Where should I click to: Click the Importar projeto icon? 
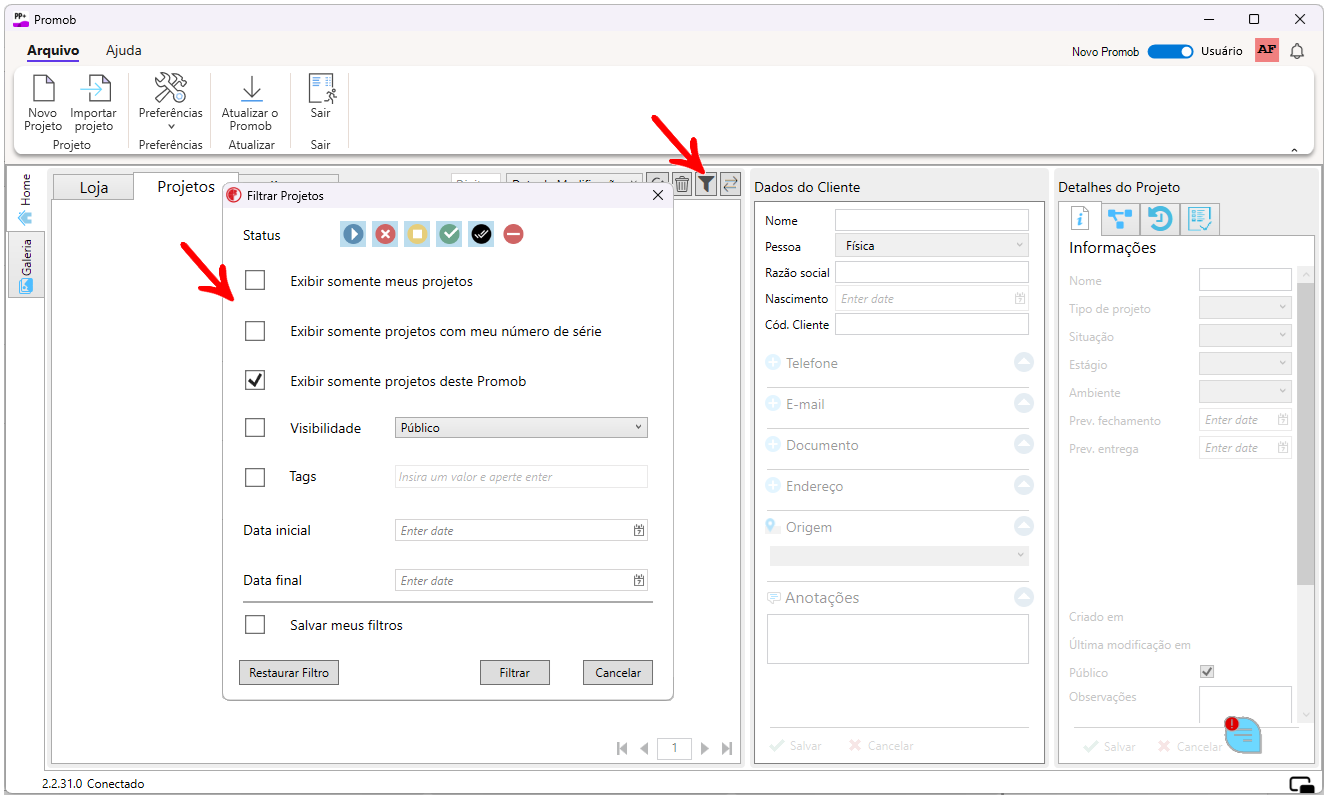pos(94,89)
